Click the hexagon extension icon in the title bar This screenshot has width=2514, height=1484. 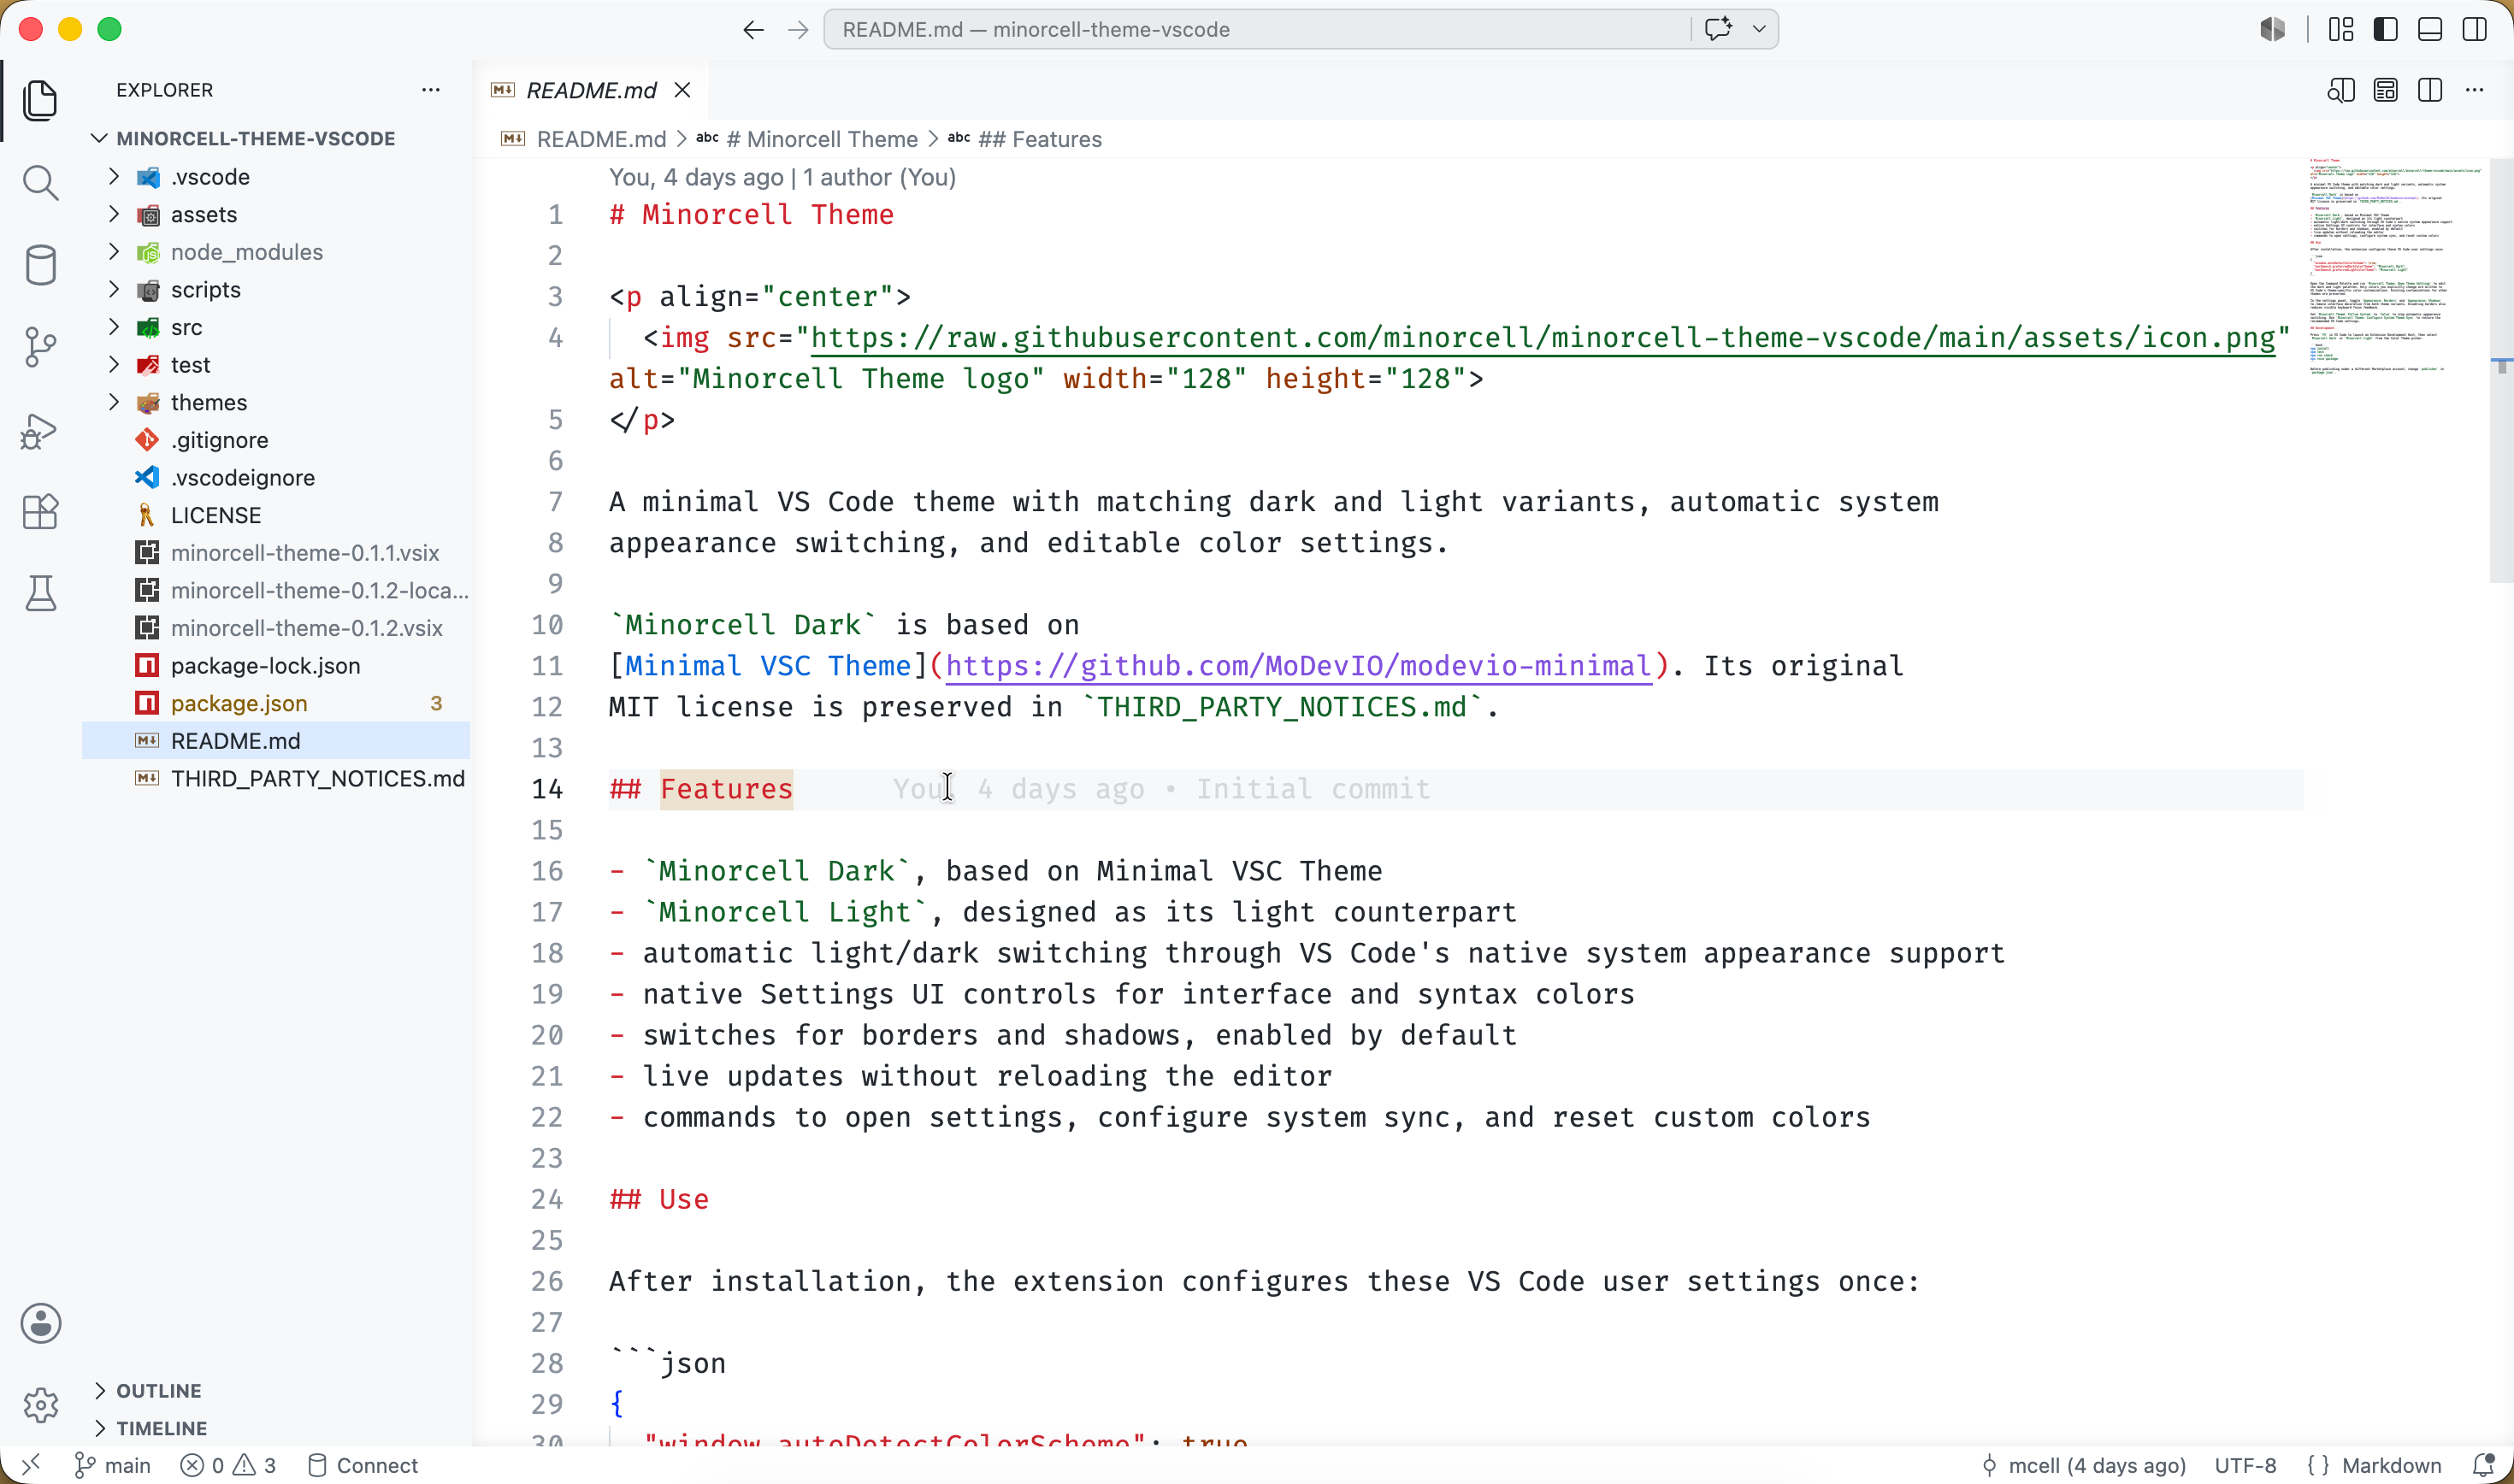pyautogui.click(x=2272, y=29)
